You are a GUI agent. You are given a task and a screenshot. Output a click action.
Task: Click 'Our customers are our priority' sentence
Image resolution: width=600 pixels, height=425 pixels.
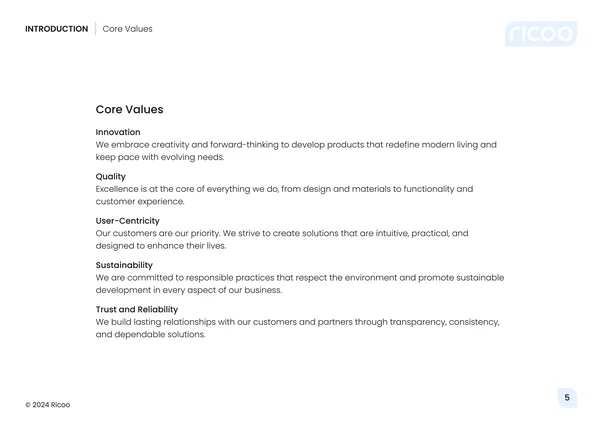tap(158, 233)
